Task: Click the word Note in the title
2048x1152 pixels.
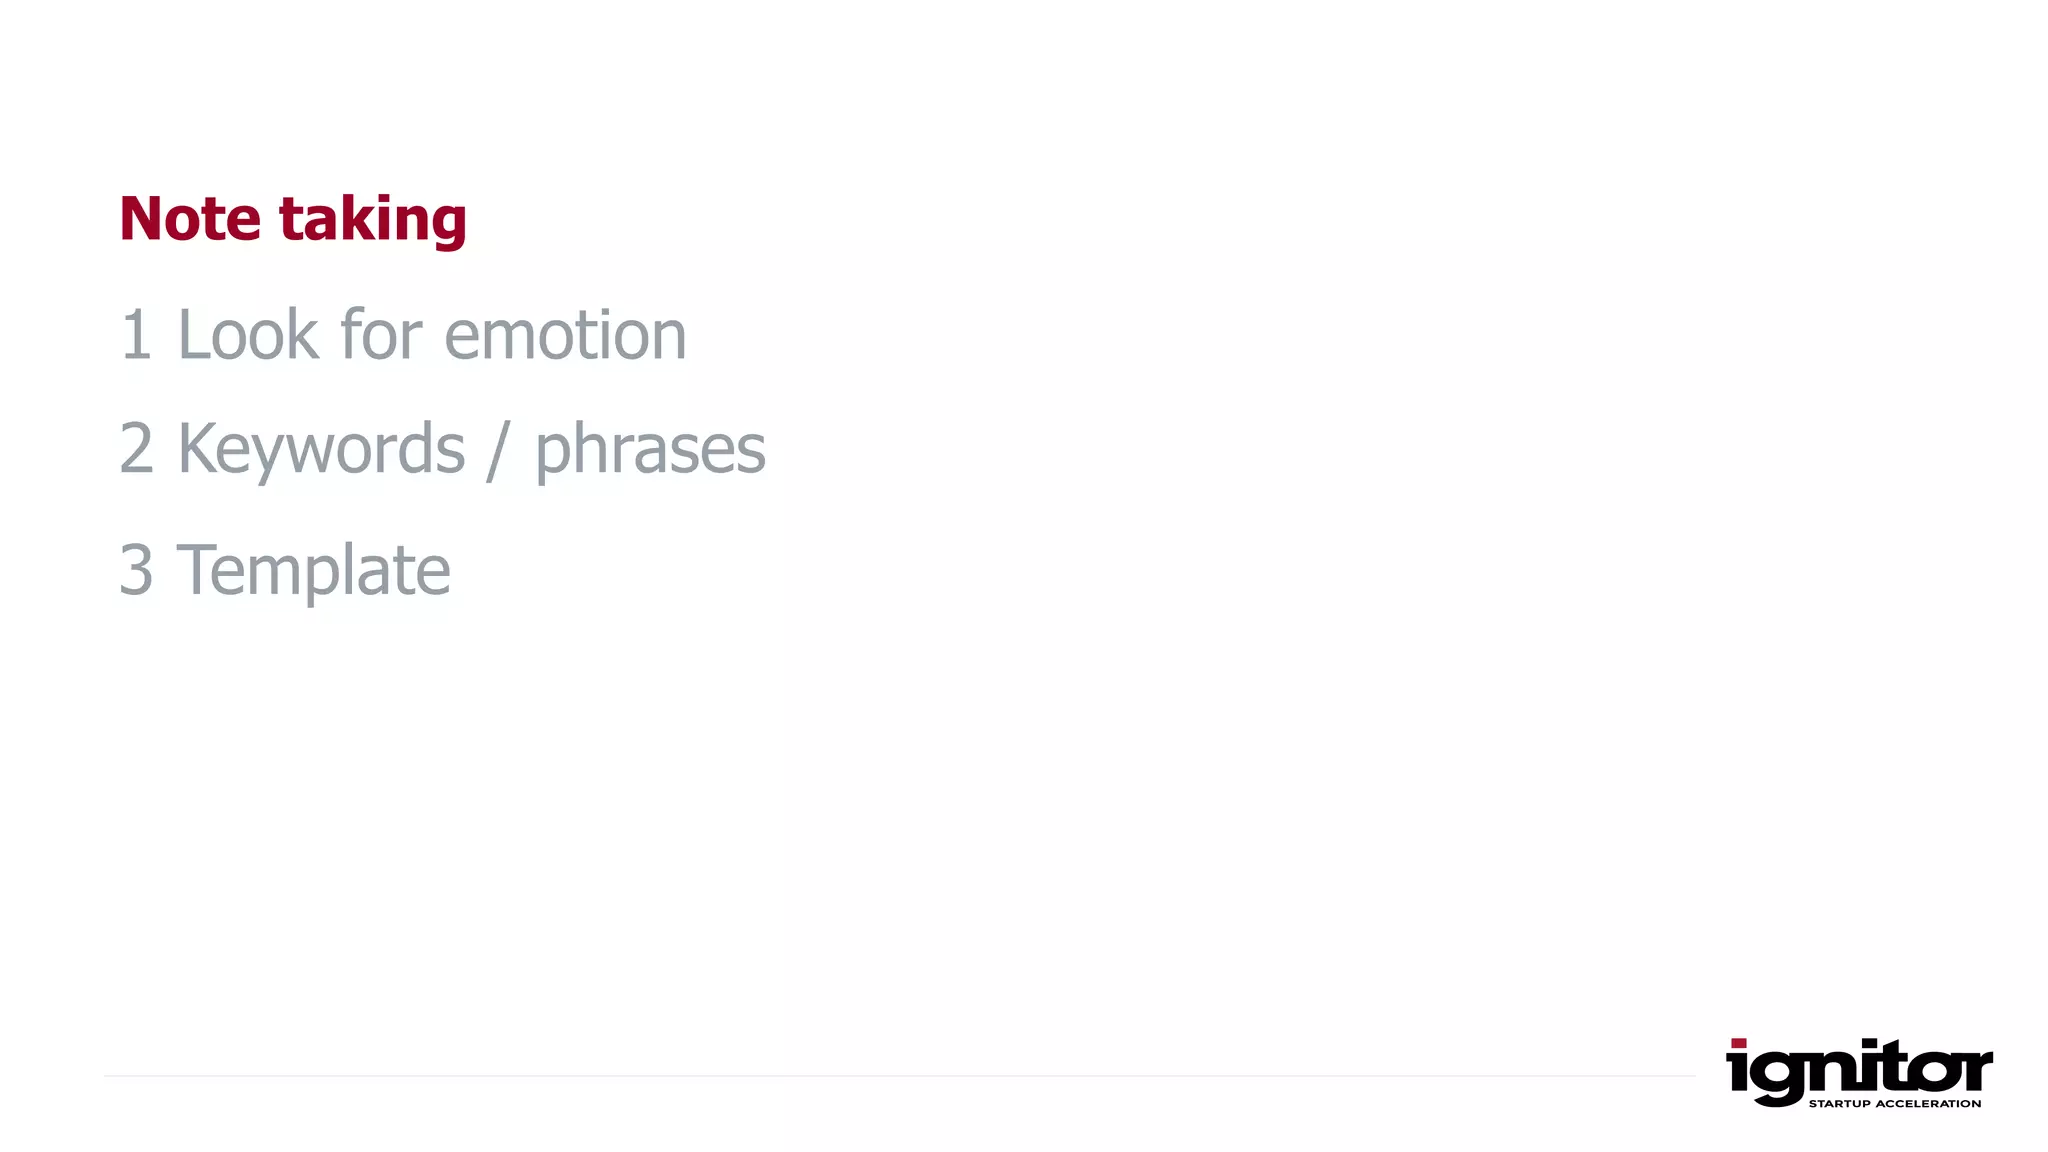Action: pos(190,217)
